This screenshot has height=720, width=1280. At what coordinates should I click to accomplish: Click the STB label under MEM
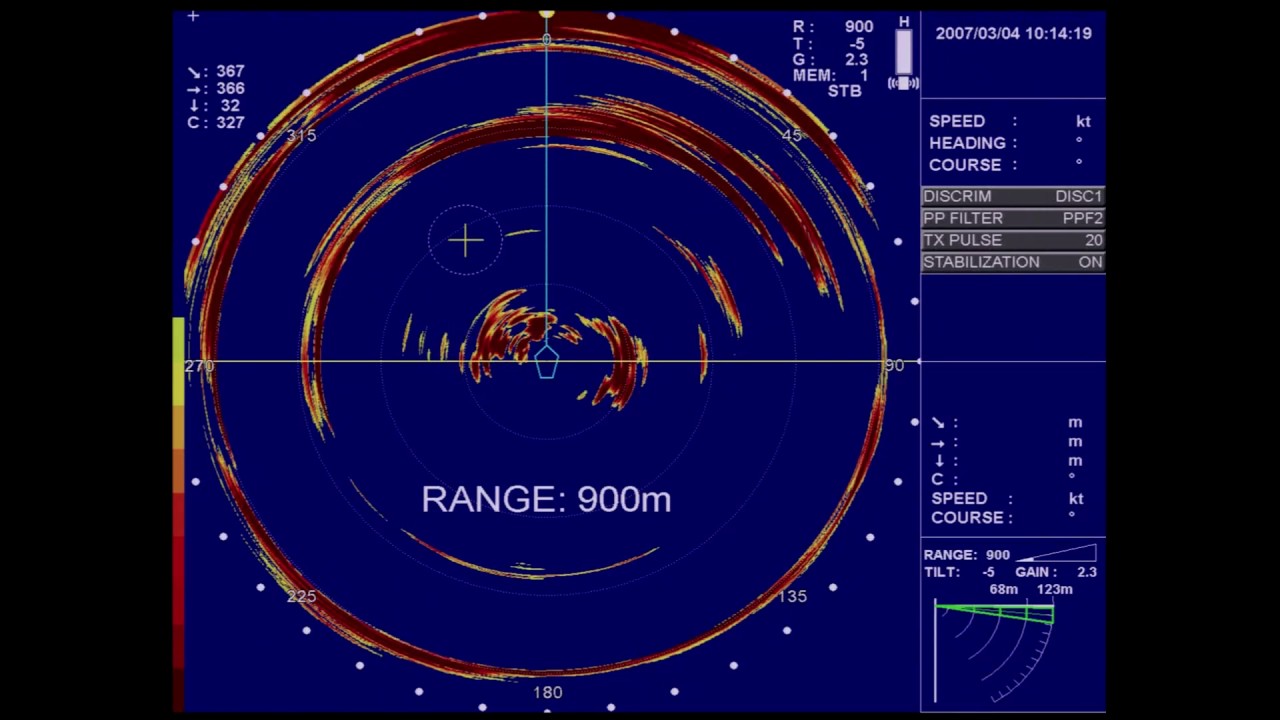pos(844,91)
